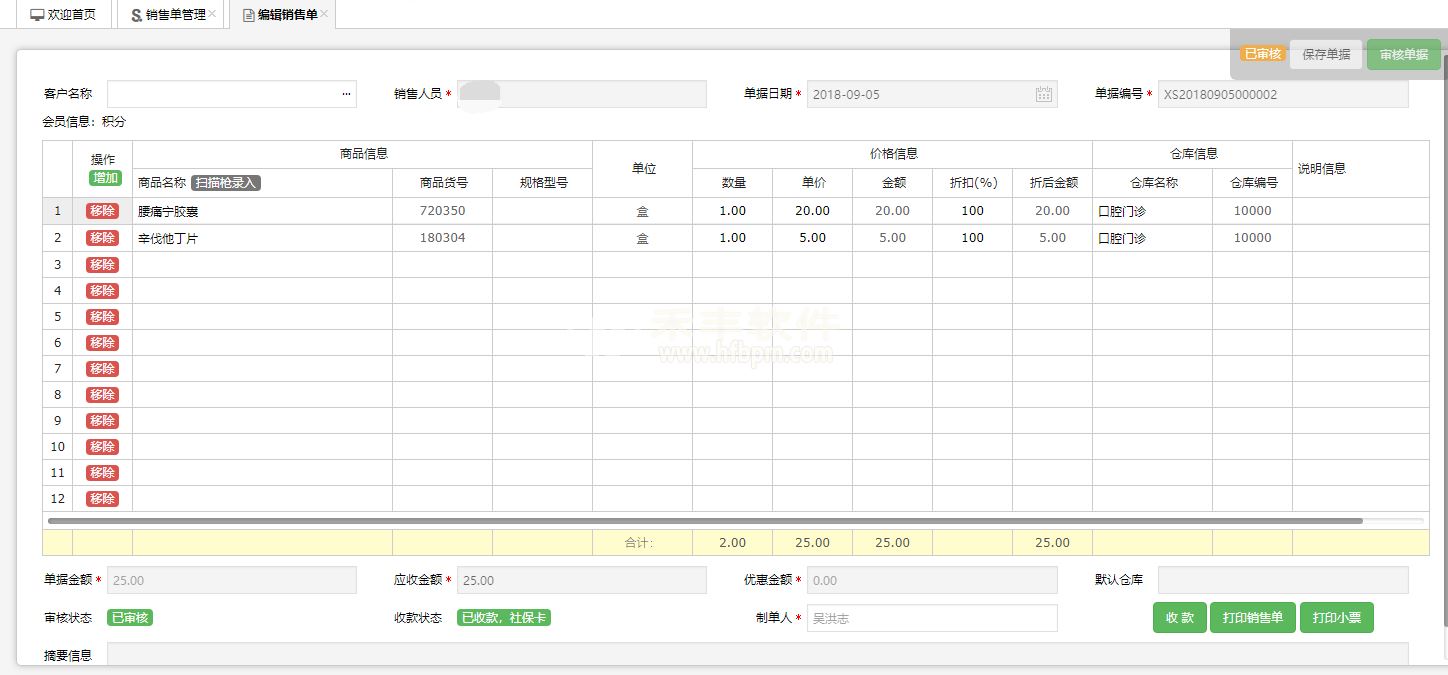Remove row 2 辛伐他丁片 with 移除

pos(102,238)
